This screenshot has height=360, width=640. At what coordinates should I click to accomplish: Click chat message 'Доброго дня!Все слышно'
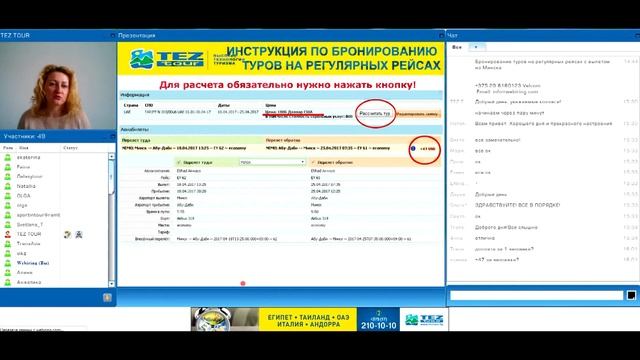pos(506,227)
